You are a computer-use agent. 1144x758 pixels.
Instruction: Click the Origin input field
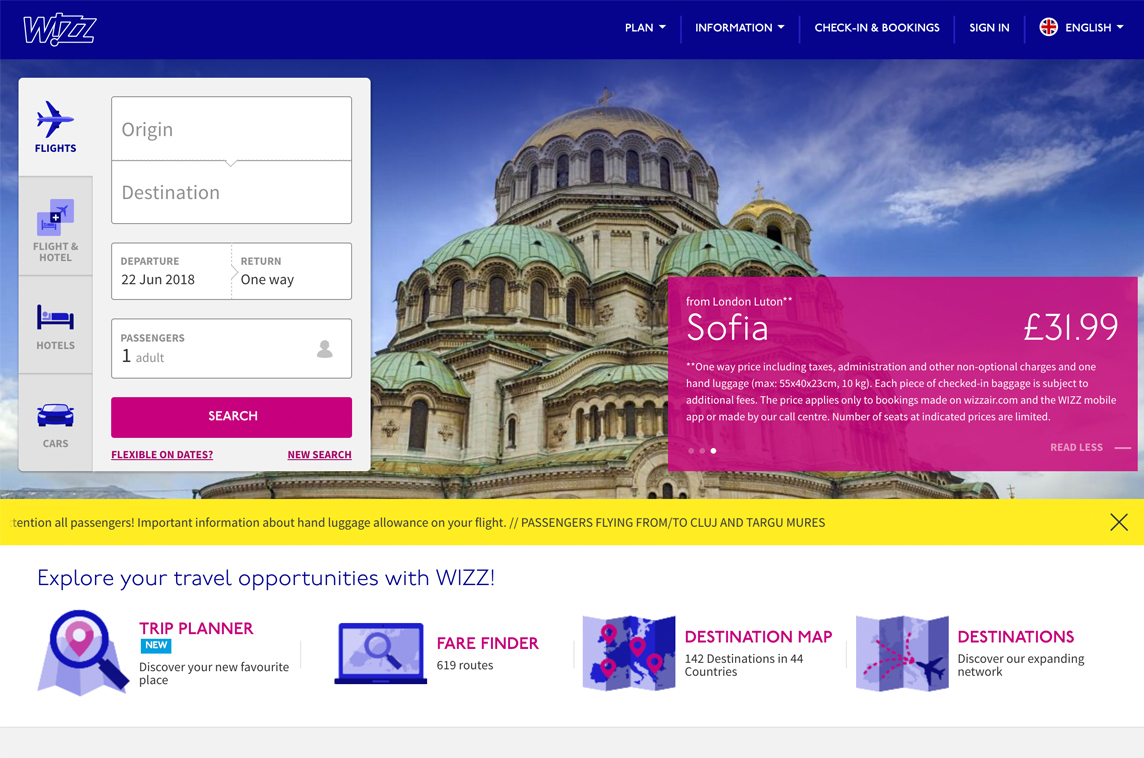231,129
